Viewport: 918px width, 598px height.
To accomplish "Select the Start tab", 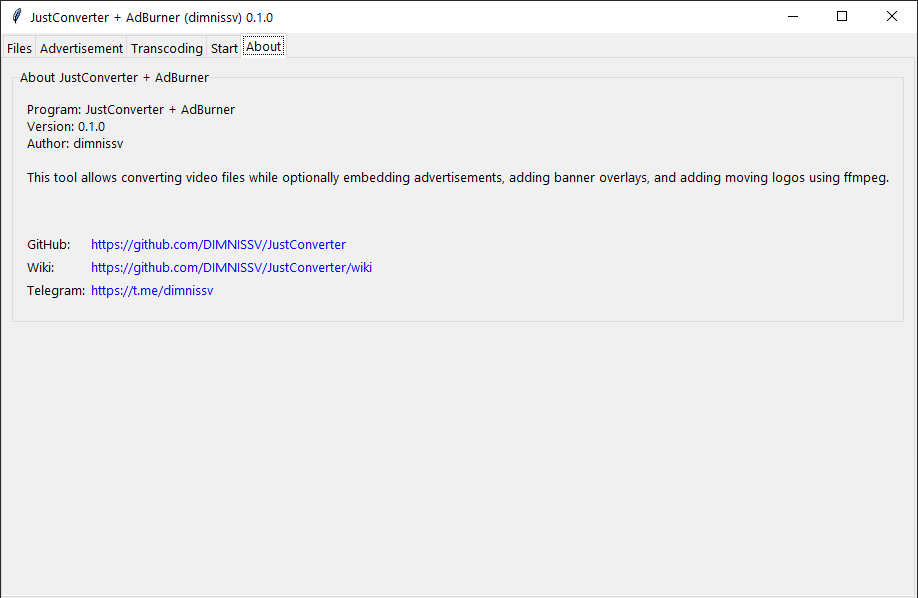I will coord(224,48).
